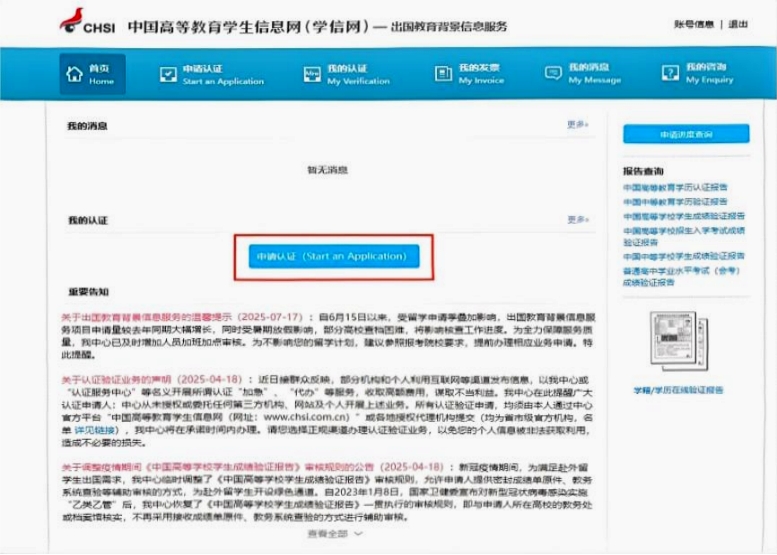Switch to the My Invoice tab
Screen dimensions: 777x555
[x=479, y=74]
